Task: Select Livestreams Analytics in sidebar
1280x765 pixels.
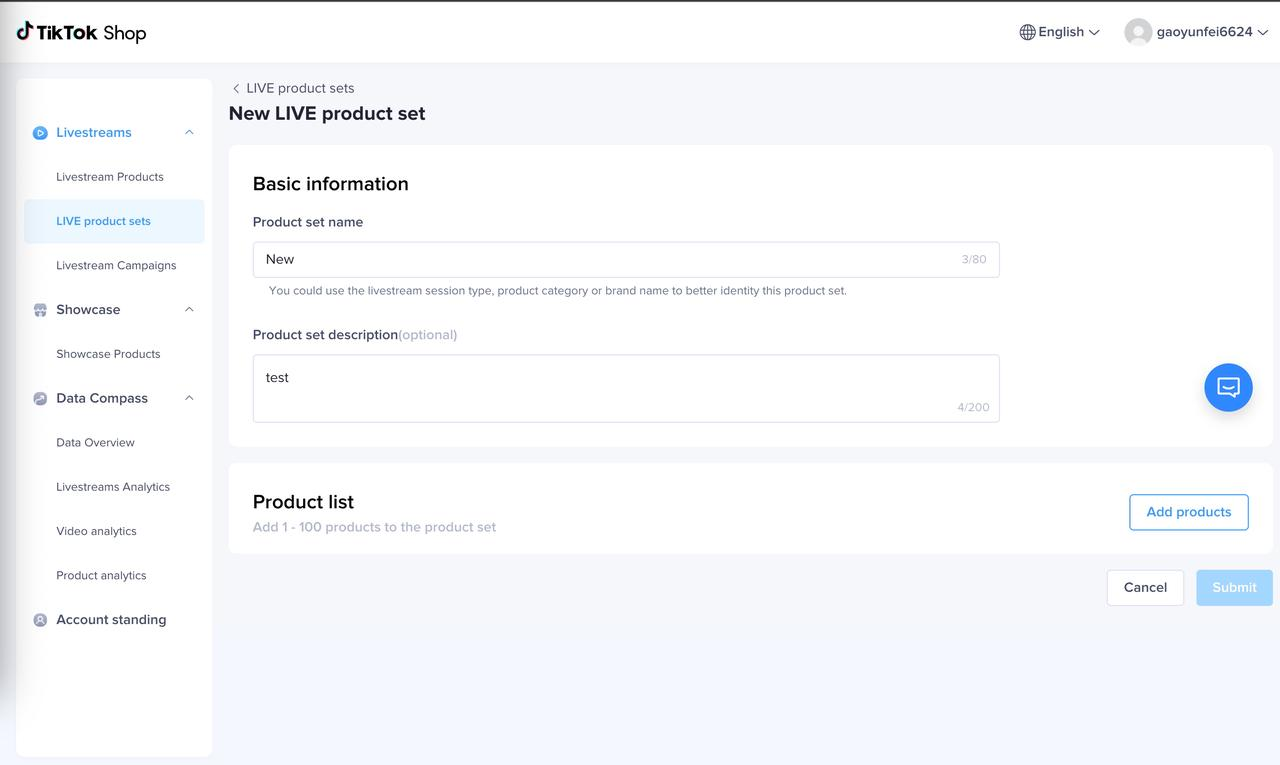Action: (x=113, y=487)
